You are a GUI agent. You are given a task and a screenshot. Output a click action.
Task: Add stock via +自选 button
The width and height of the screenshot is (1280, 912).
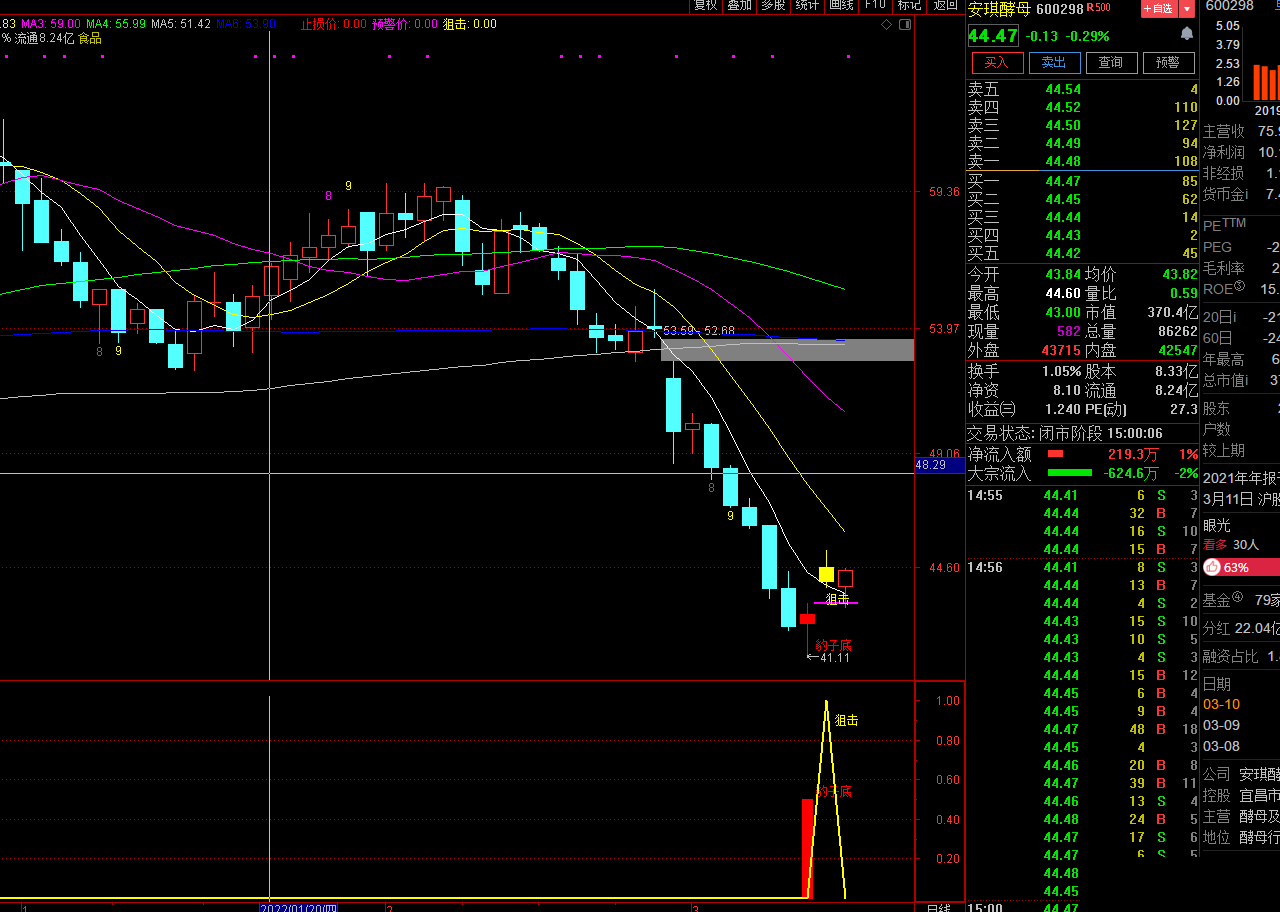coord(1159,8)
